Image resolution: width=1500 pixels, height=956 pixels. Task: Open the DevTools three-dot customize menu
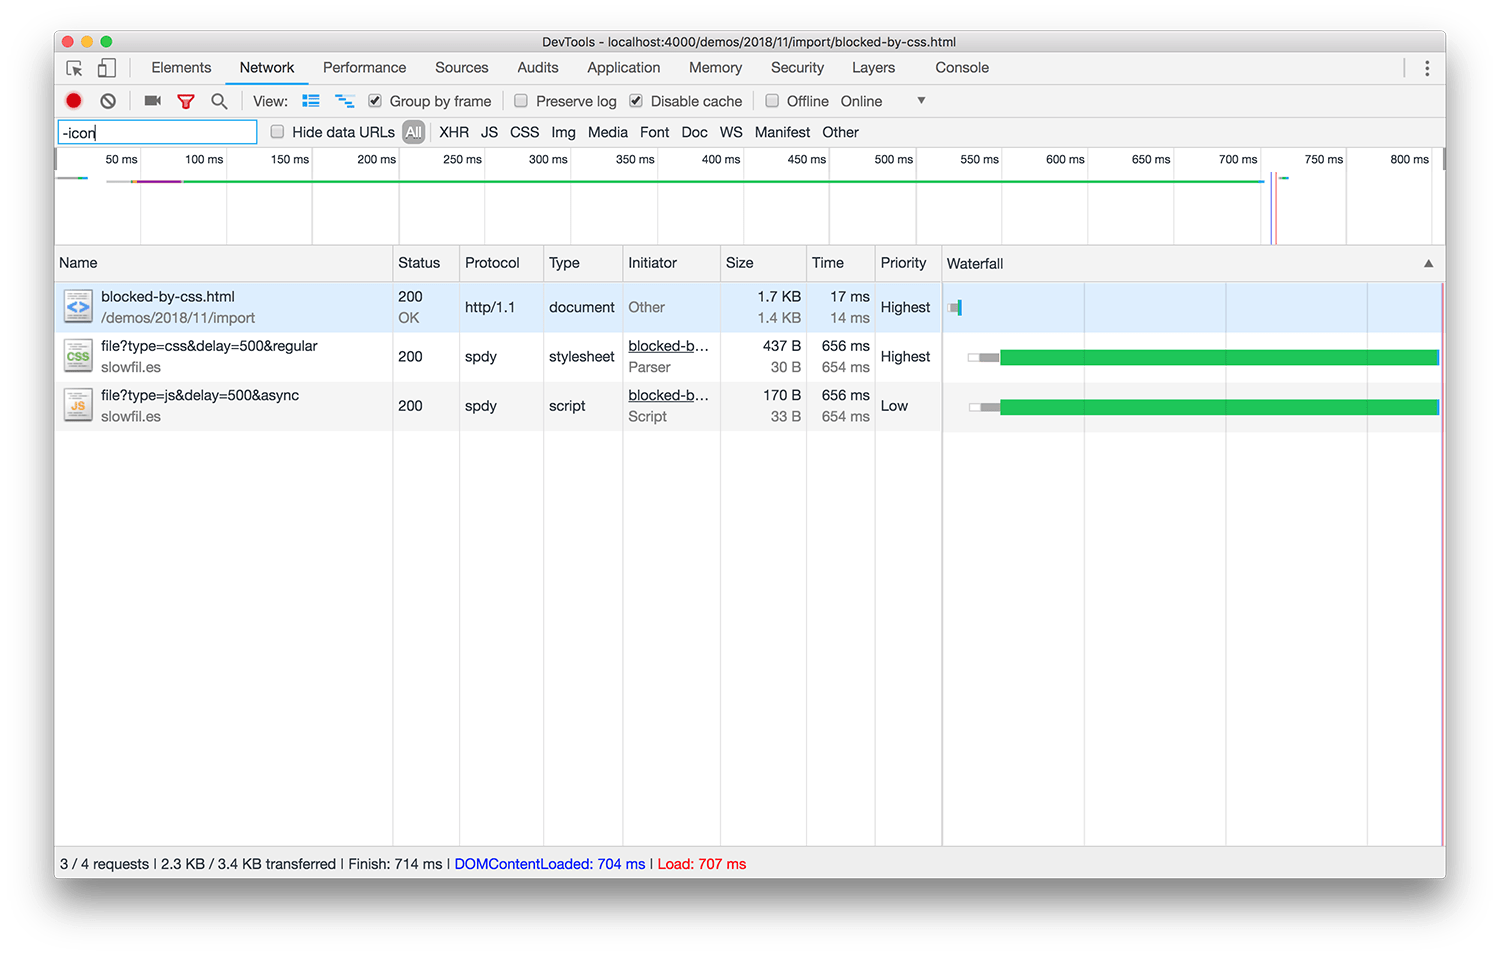(1427, 68)
